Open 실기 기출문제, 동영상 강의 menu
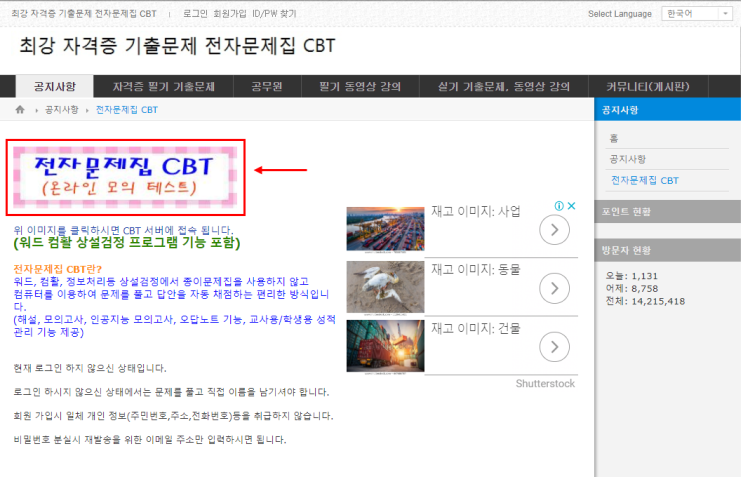Screen dimensions: 743x477 (x=504, y=87)
